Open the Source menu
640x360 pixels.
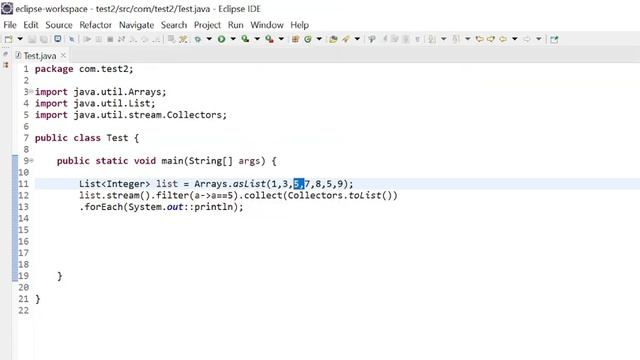coord(59,25)
